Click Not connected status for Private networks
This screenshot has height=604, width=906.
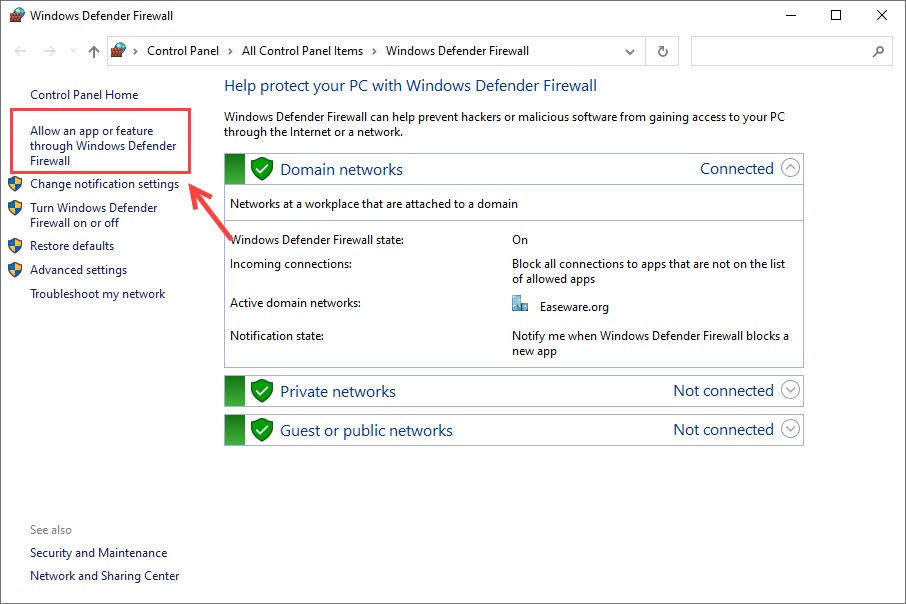(723, 391)
